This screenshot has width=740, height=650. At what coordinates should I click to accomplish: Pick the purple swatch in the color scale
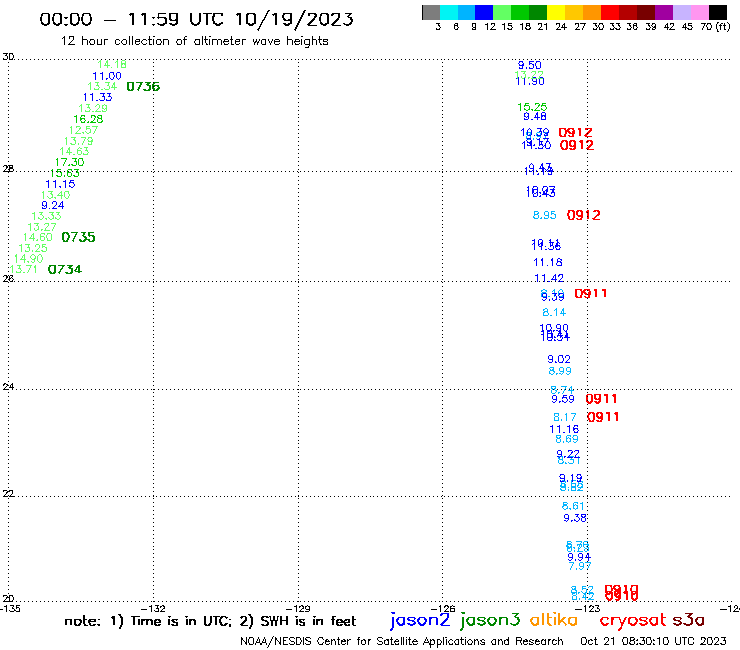663,12
